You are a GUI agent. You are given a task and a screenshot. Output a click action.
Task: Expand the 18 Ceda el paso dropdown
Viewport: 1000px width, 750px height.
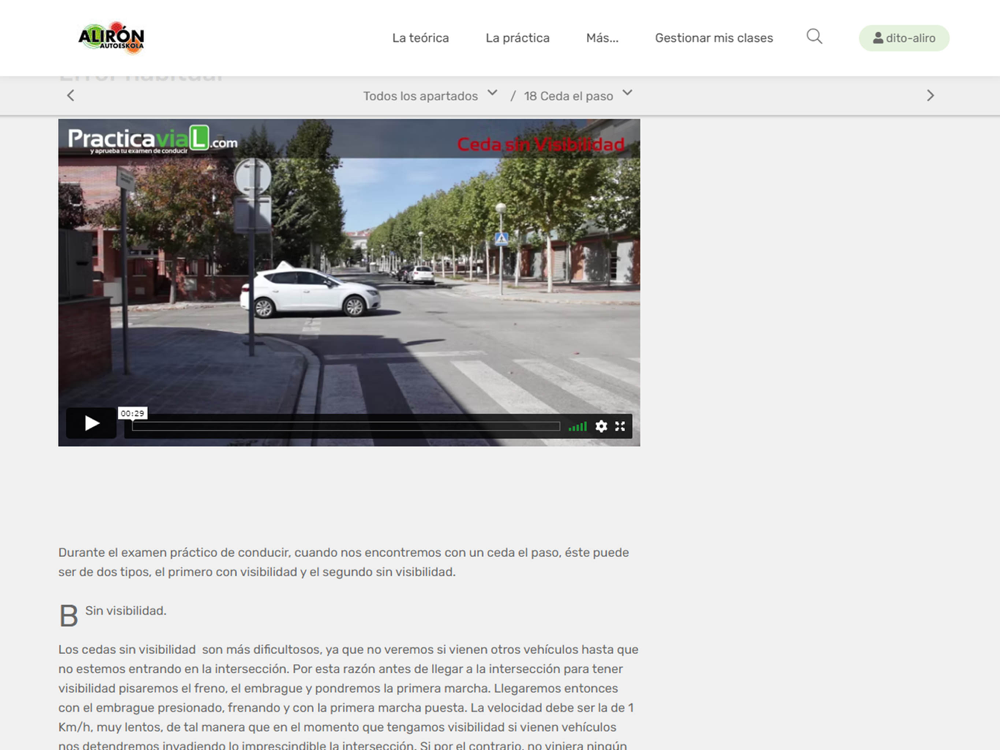(x=578, y=96)
